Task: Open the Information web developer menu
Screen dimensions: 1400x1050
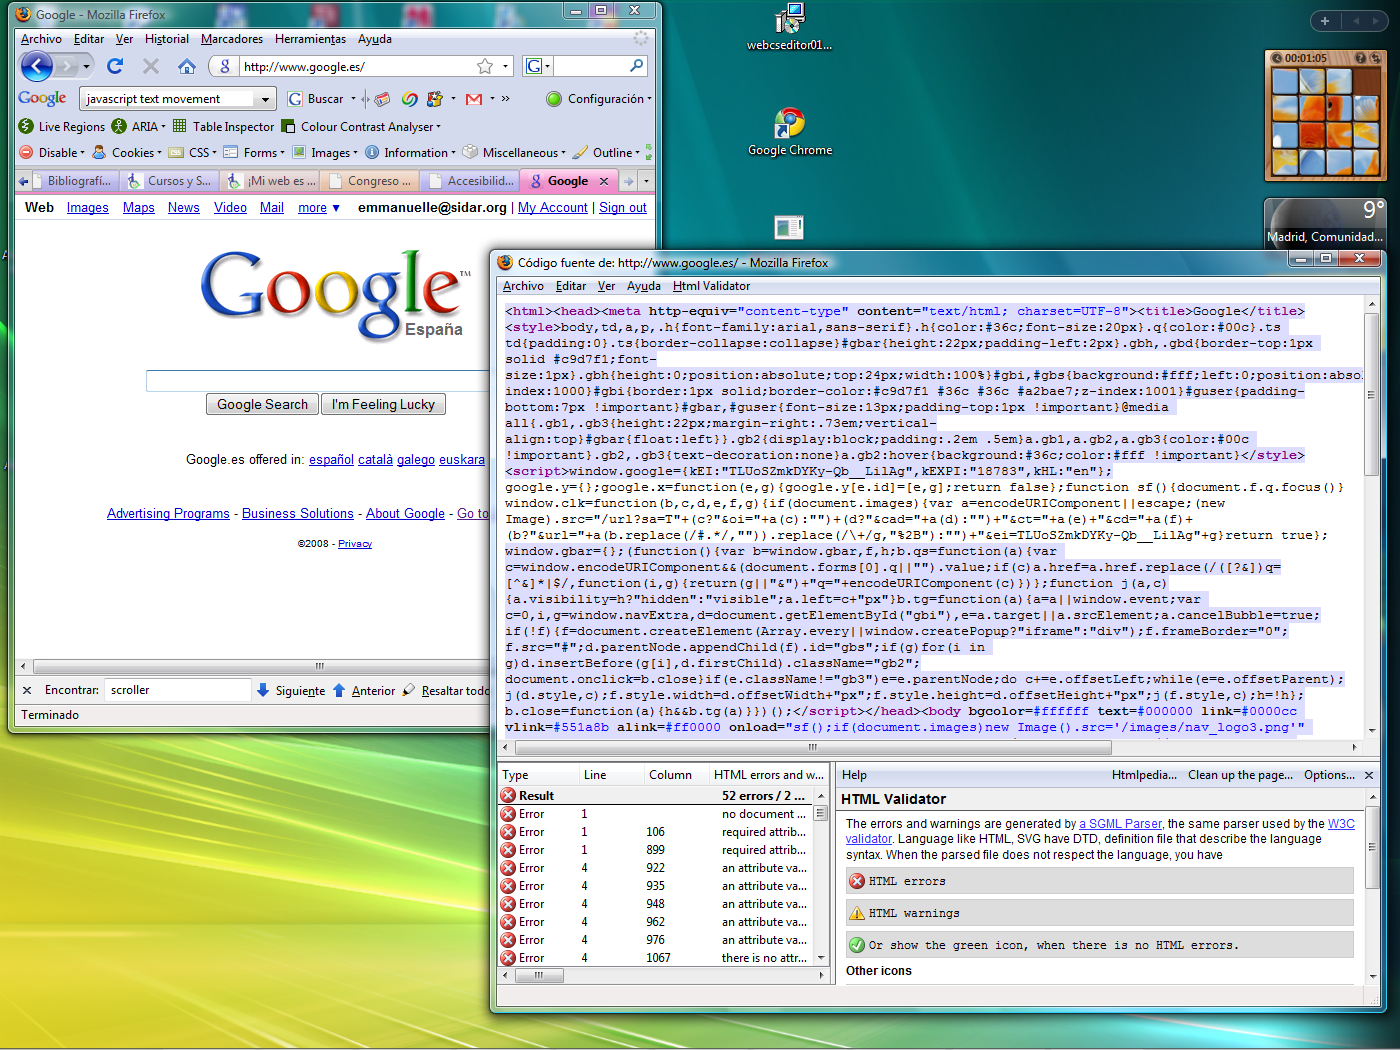Action: tap(410, 152)
